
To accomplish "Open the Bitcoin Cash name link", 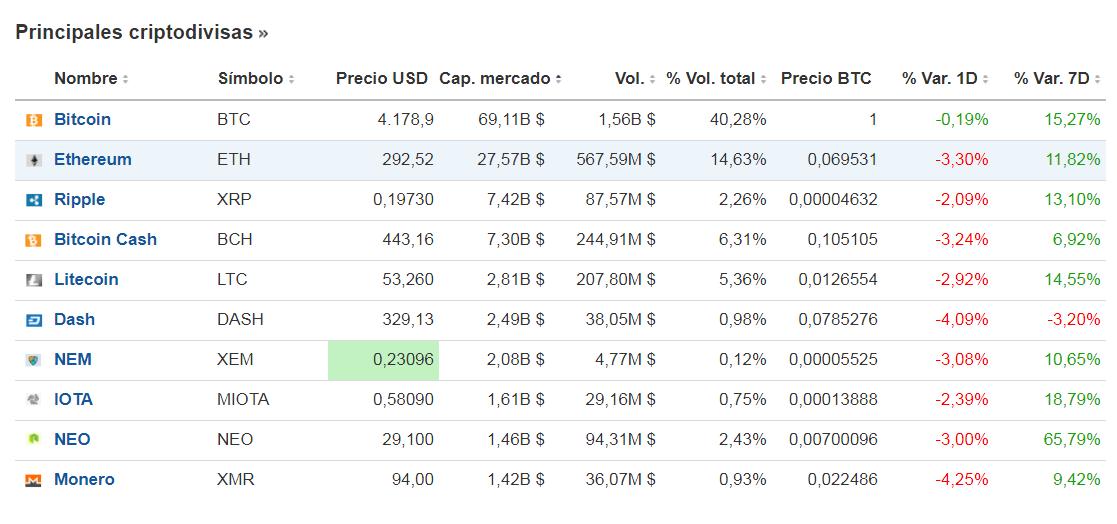I will (105, 240).
